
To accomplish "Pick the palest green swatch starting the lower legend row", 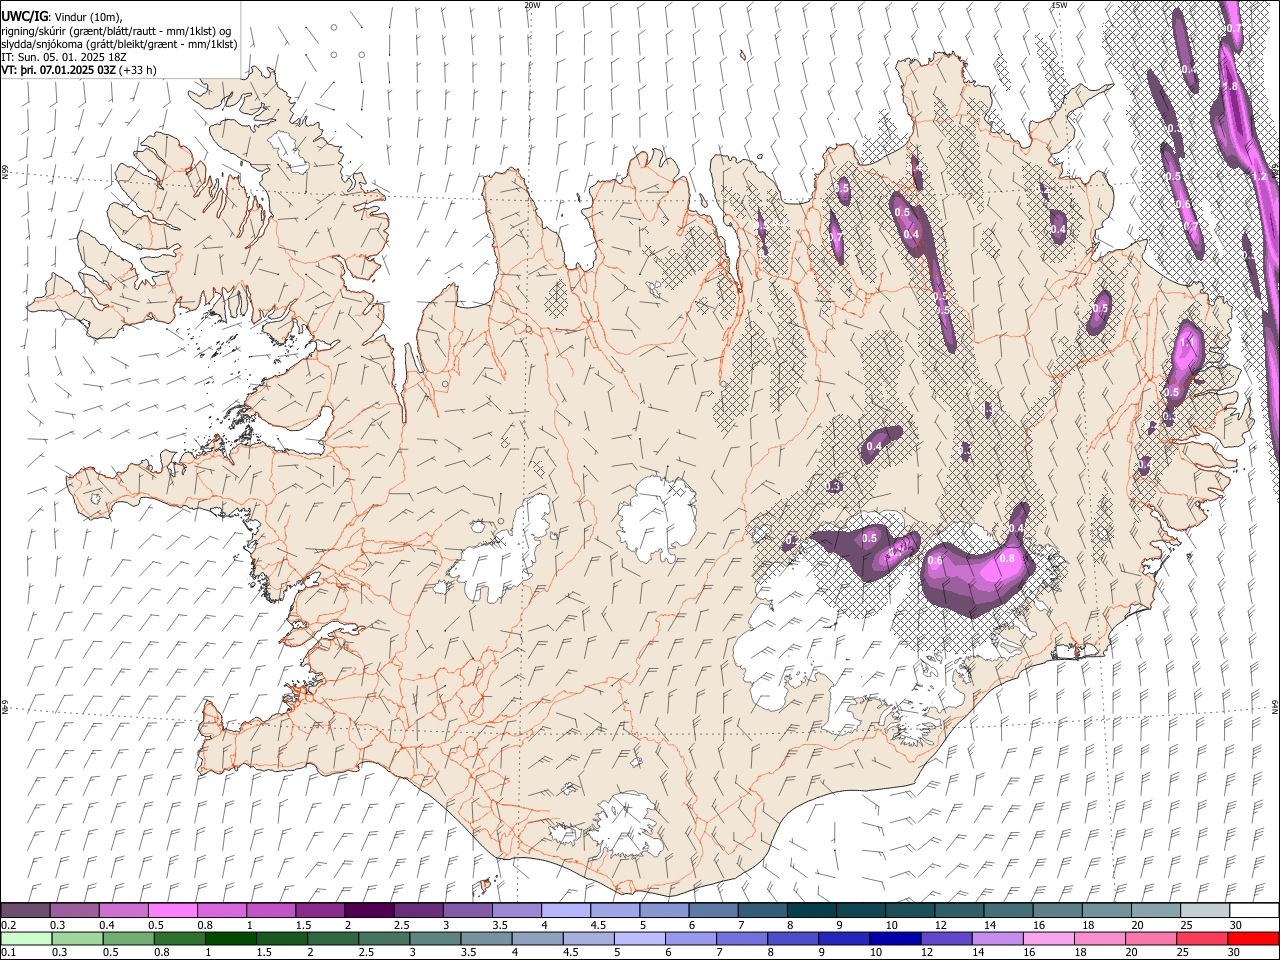I will 25,939.
